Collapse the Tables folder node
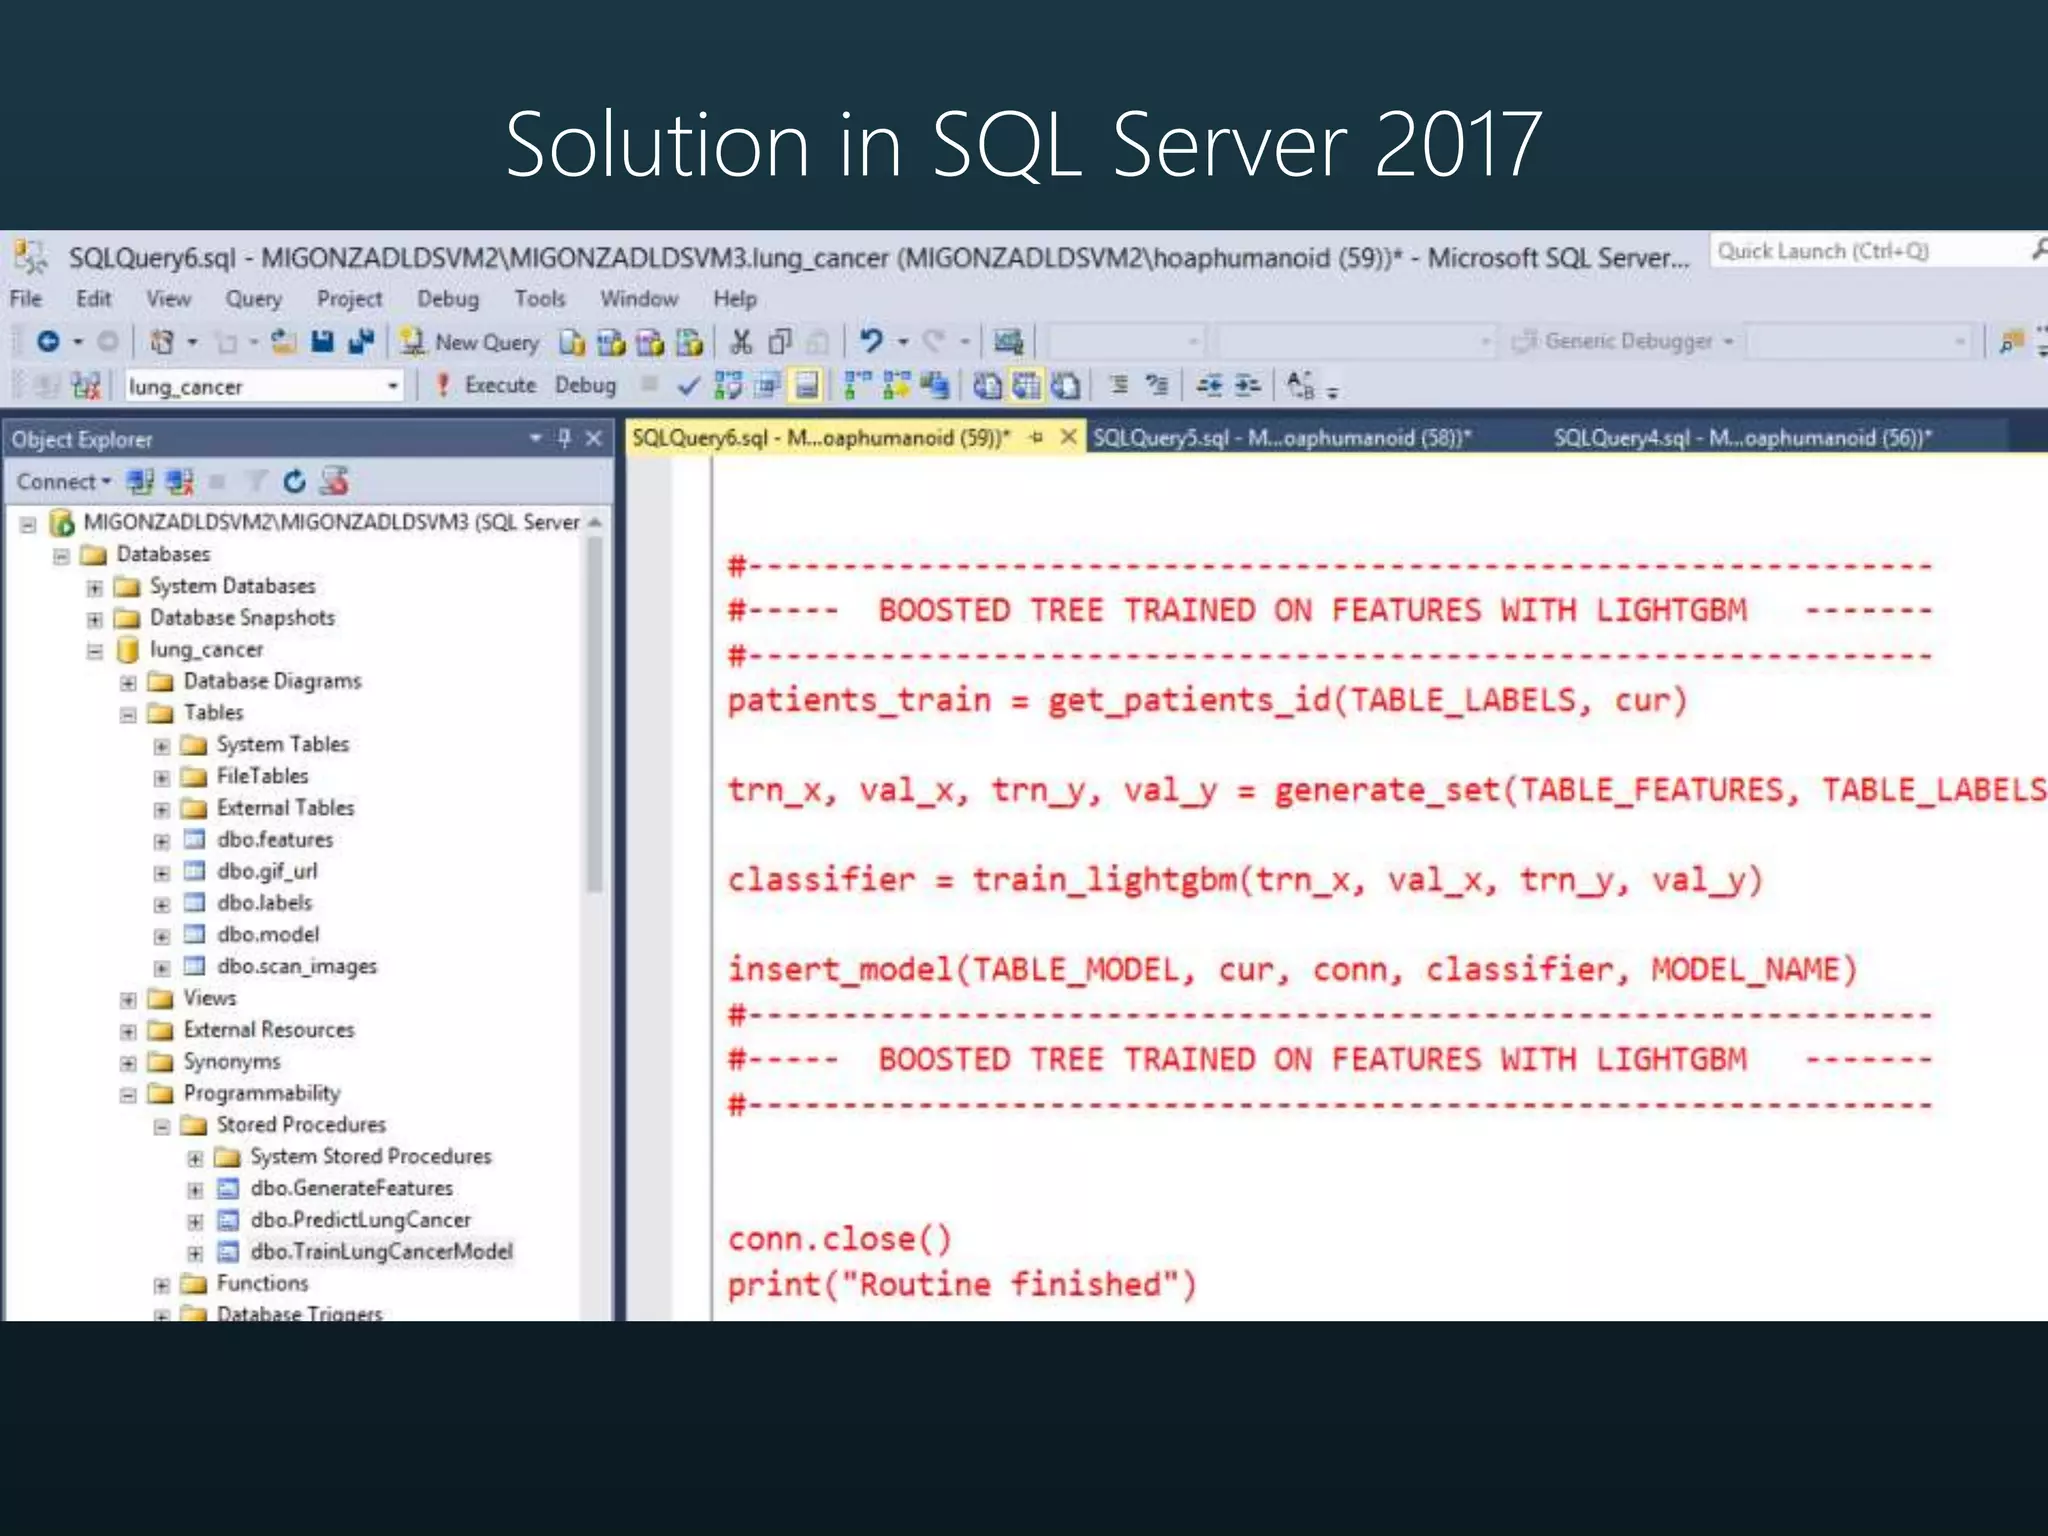The width and height of the screenshot is (2048, 1536). (128, 714)
